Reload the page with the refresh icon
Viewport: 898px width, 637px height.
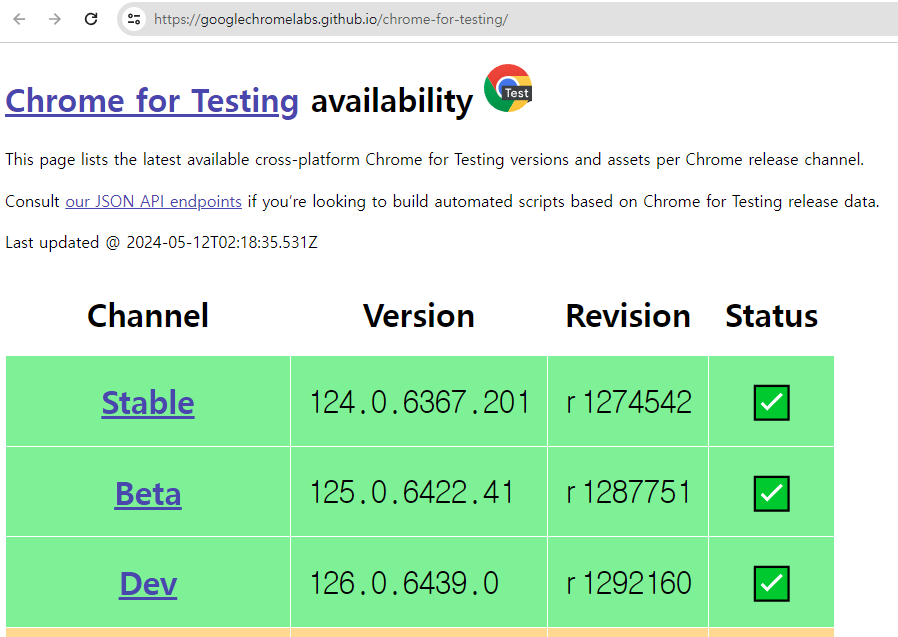tap(91, 19)
